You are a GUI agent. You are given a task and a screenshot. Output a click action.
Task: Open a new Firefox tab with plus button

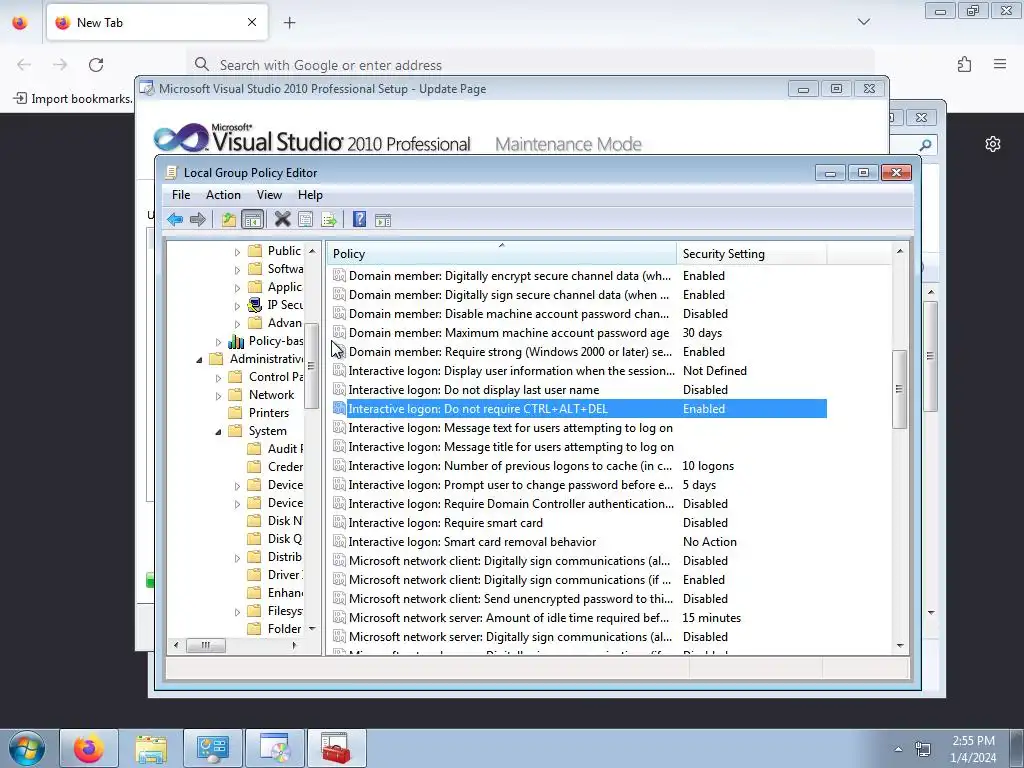click(289, 23)
